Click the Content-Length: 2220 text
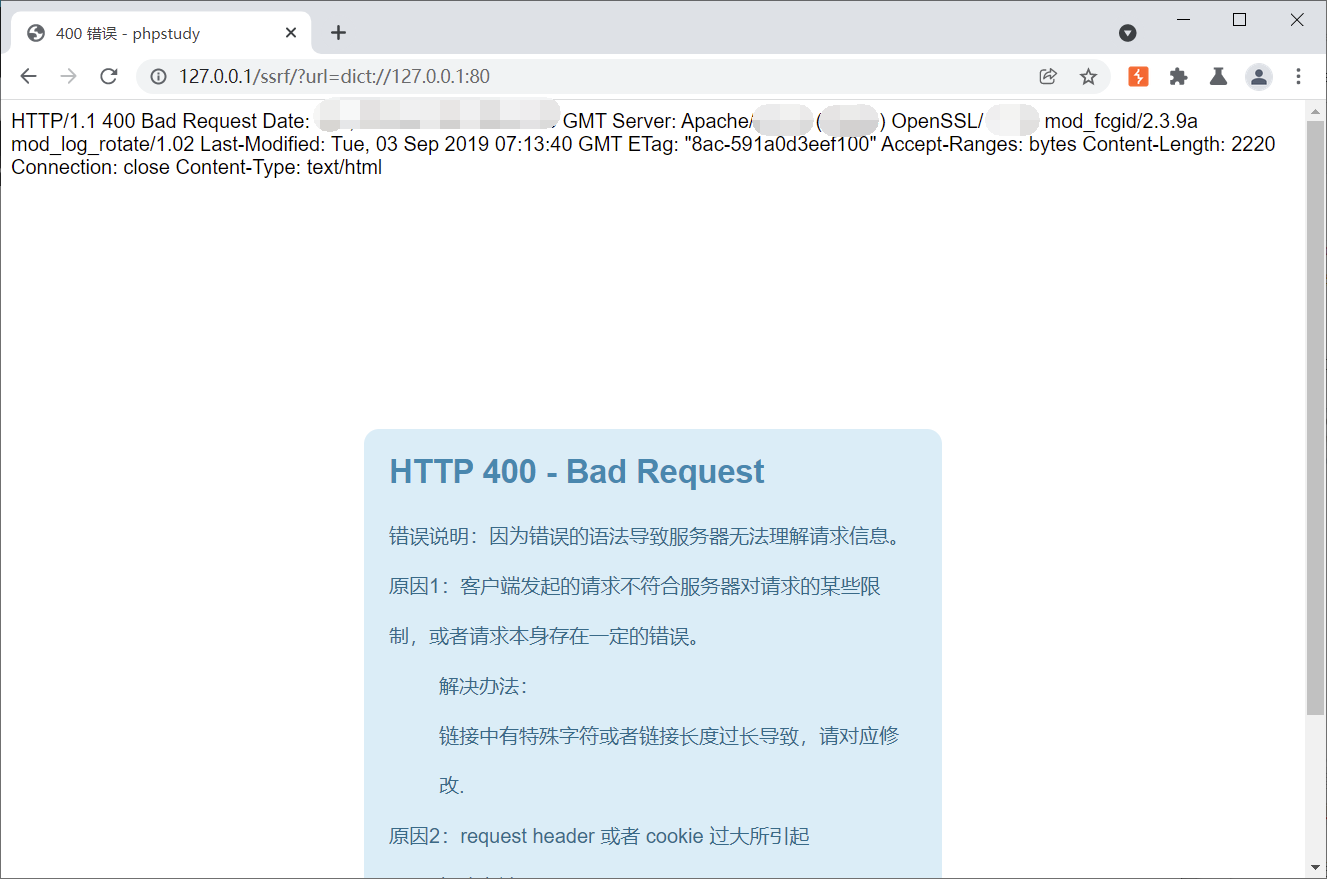 1179,145
